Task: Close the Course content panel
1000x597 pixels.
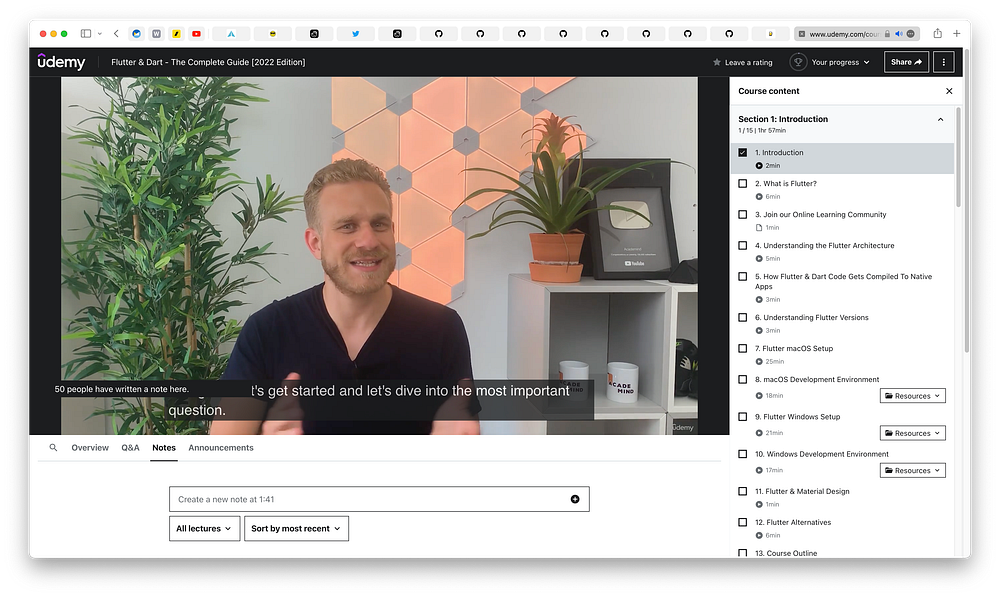Action: [x=948, y=91]
